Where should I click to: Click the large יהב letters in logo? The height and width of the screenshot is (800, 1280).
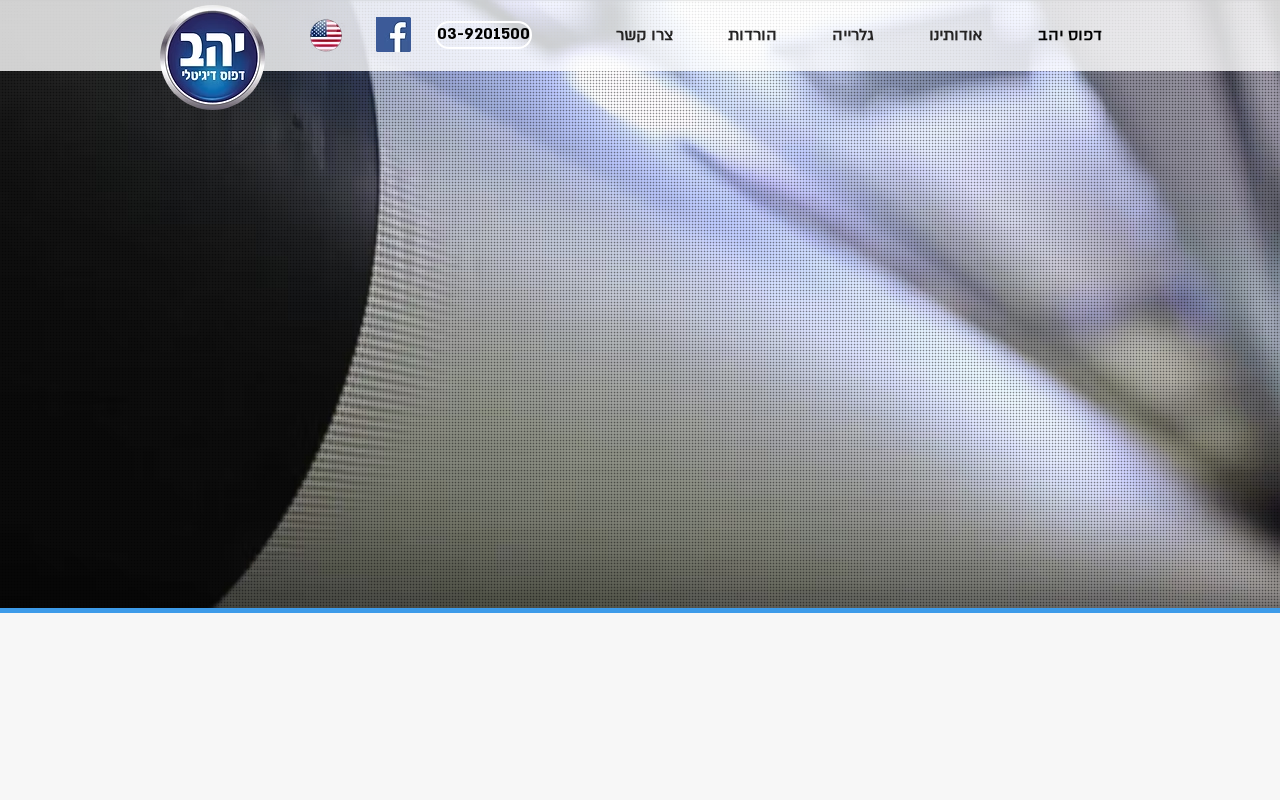(x=212, y=46)
